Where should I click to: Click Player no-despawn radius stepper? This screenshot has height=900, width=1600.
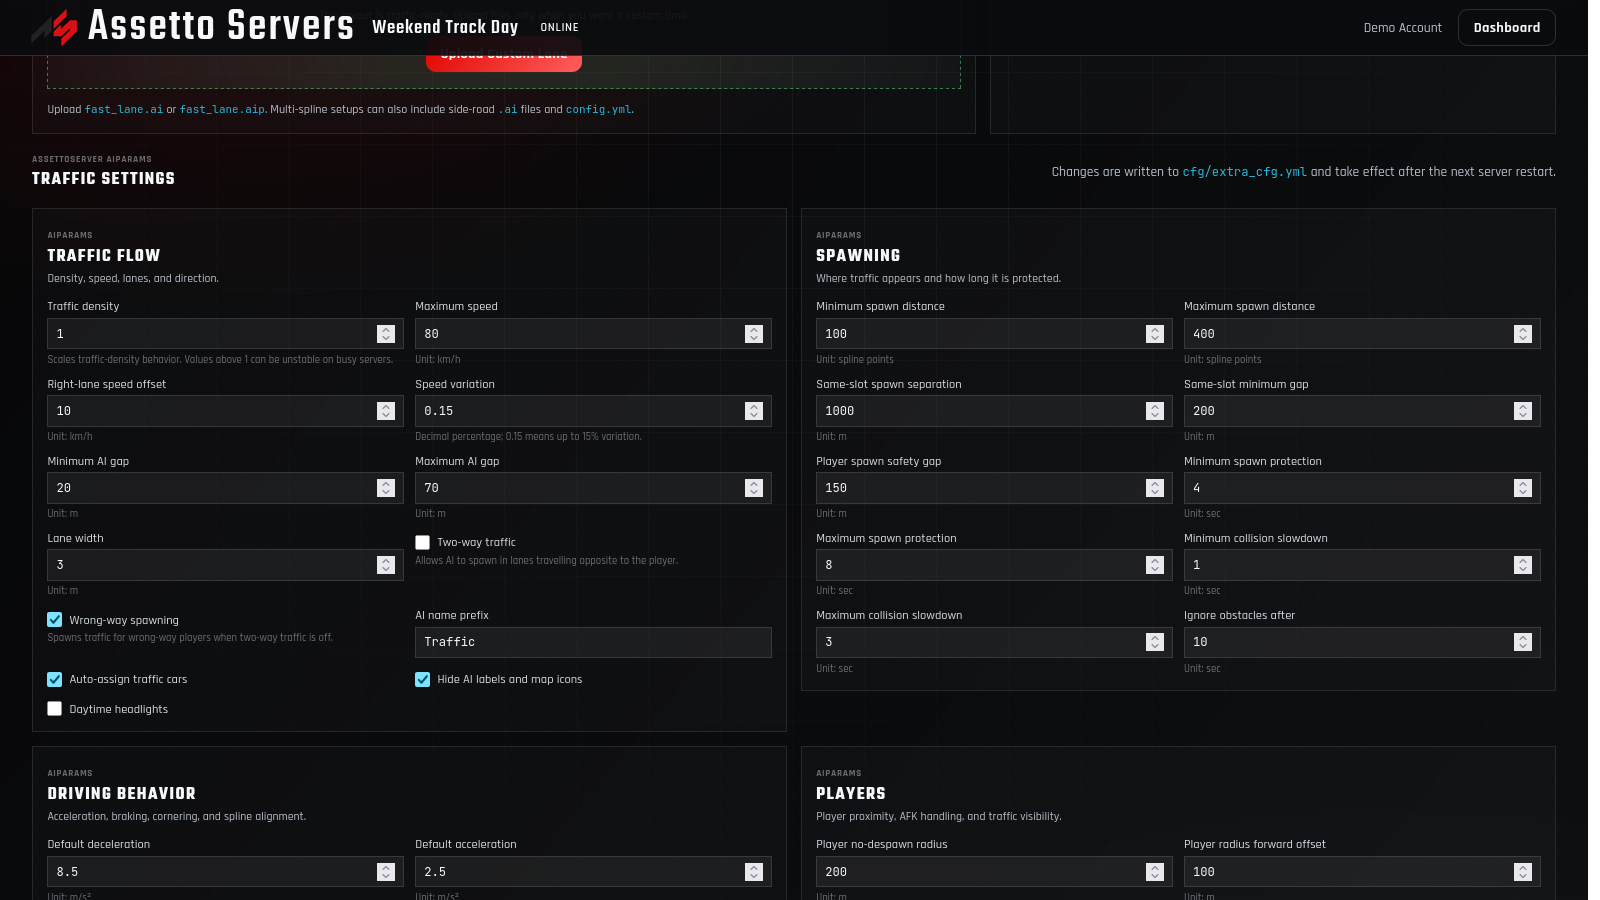tap(1155, 872)
